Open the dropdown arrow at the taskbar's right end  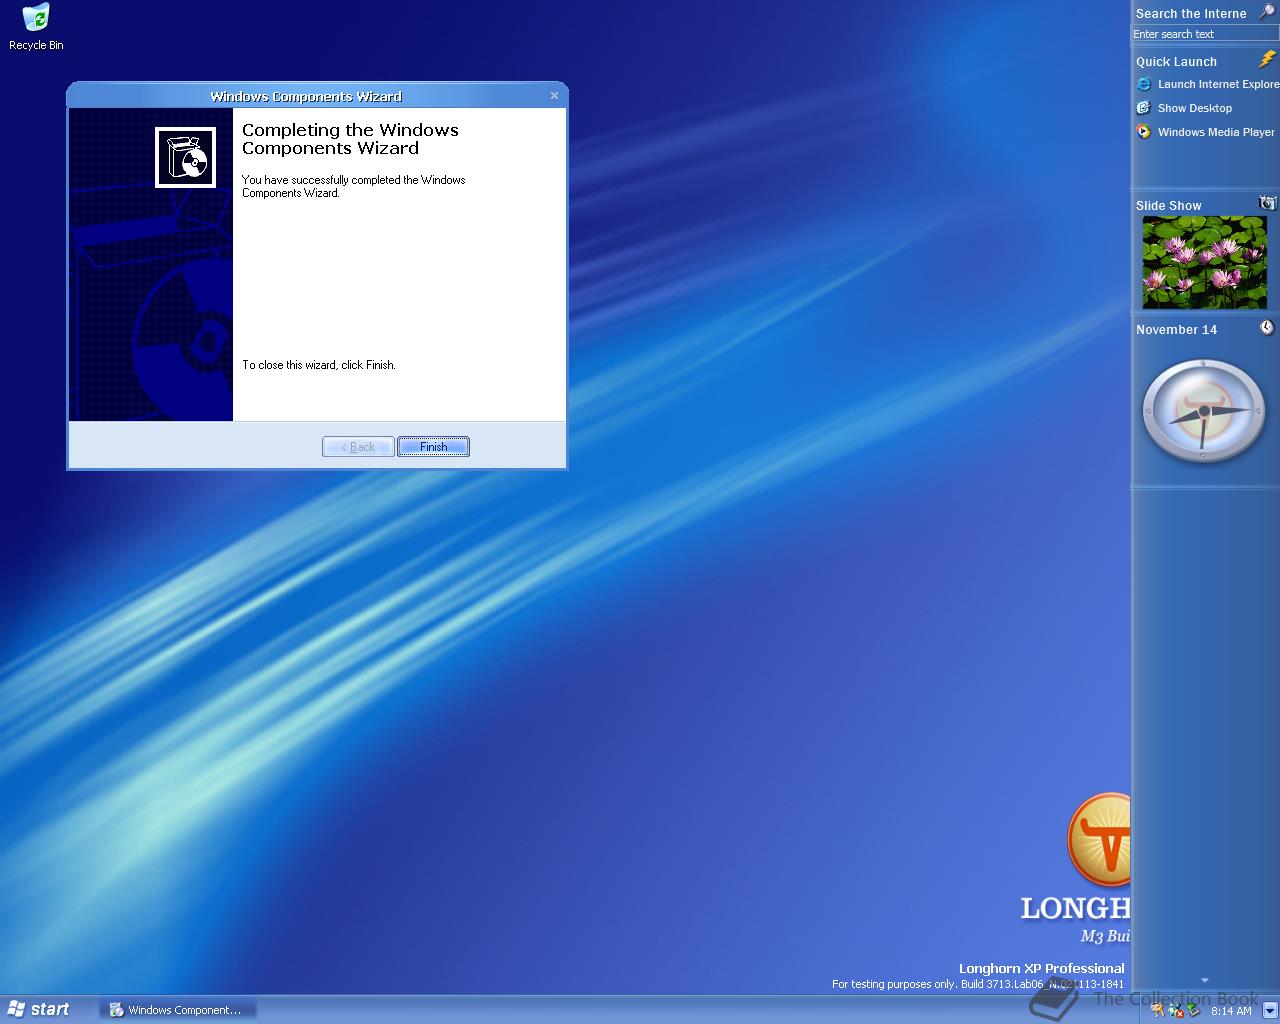pyautogui.click(x=1270, y=1010)
